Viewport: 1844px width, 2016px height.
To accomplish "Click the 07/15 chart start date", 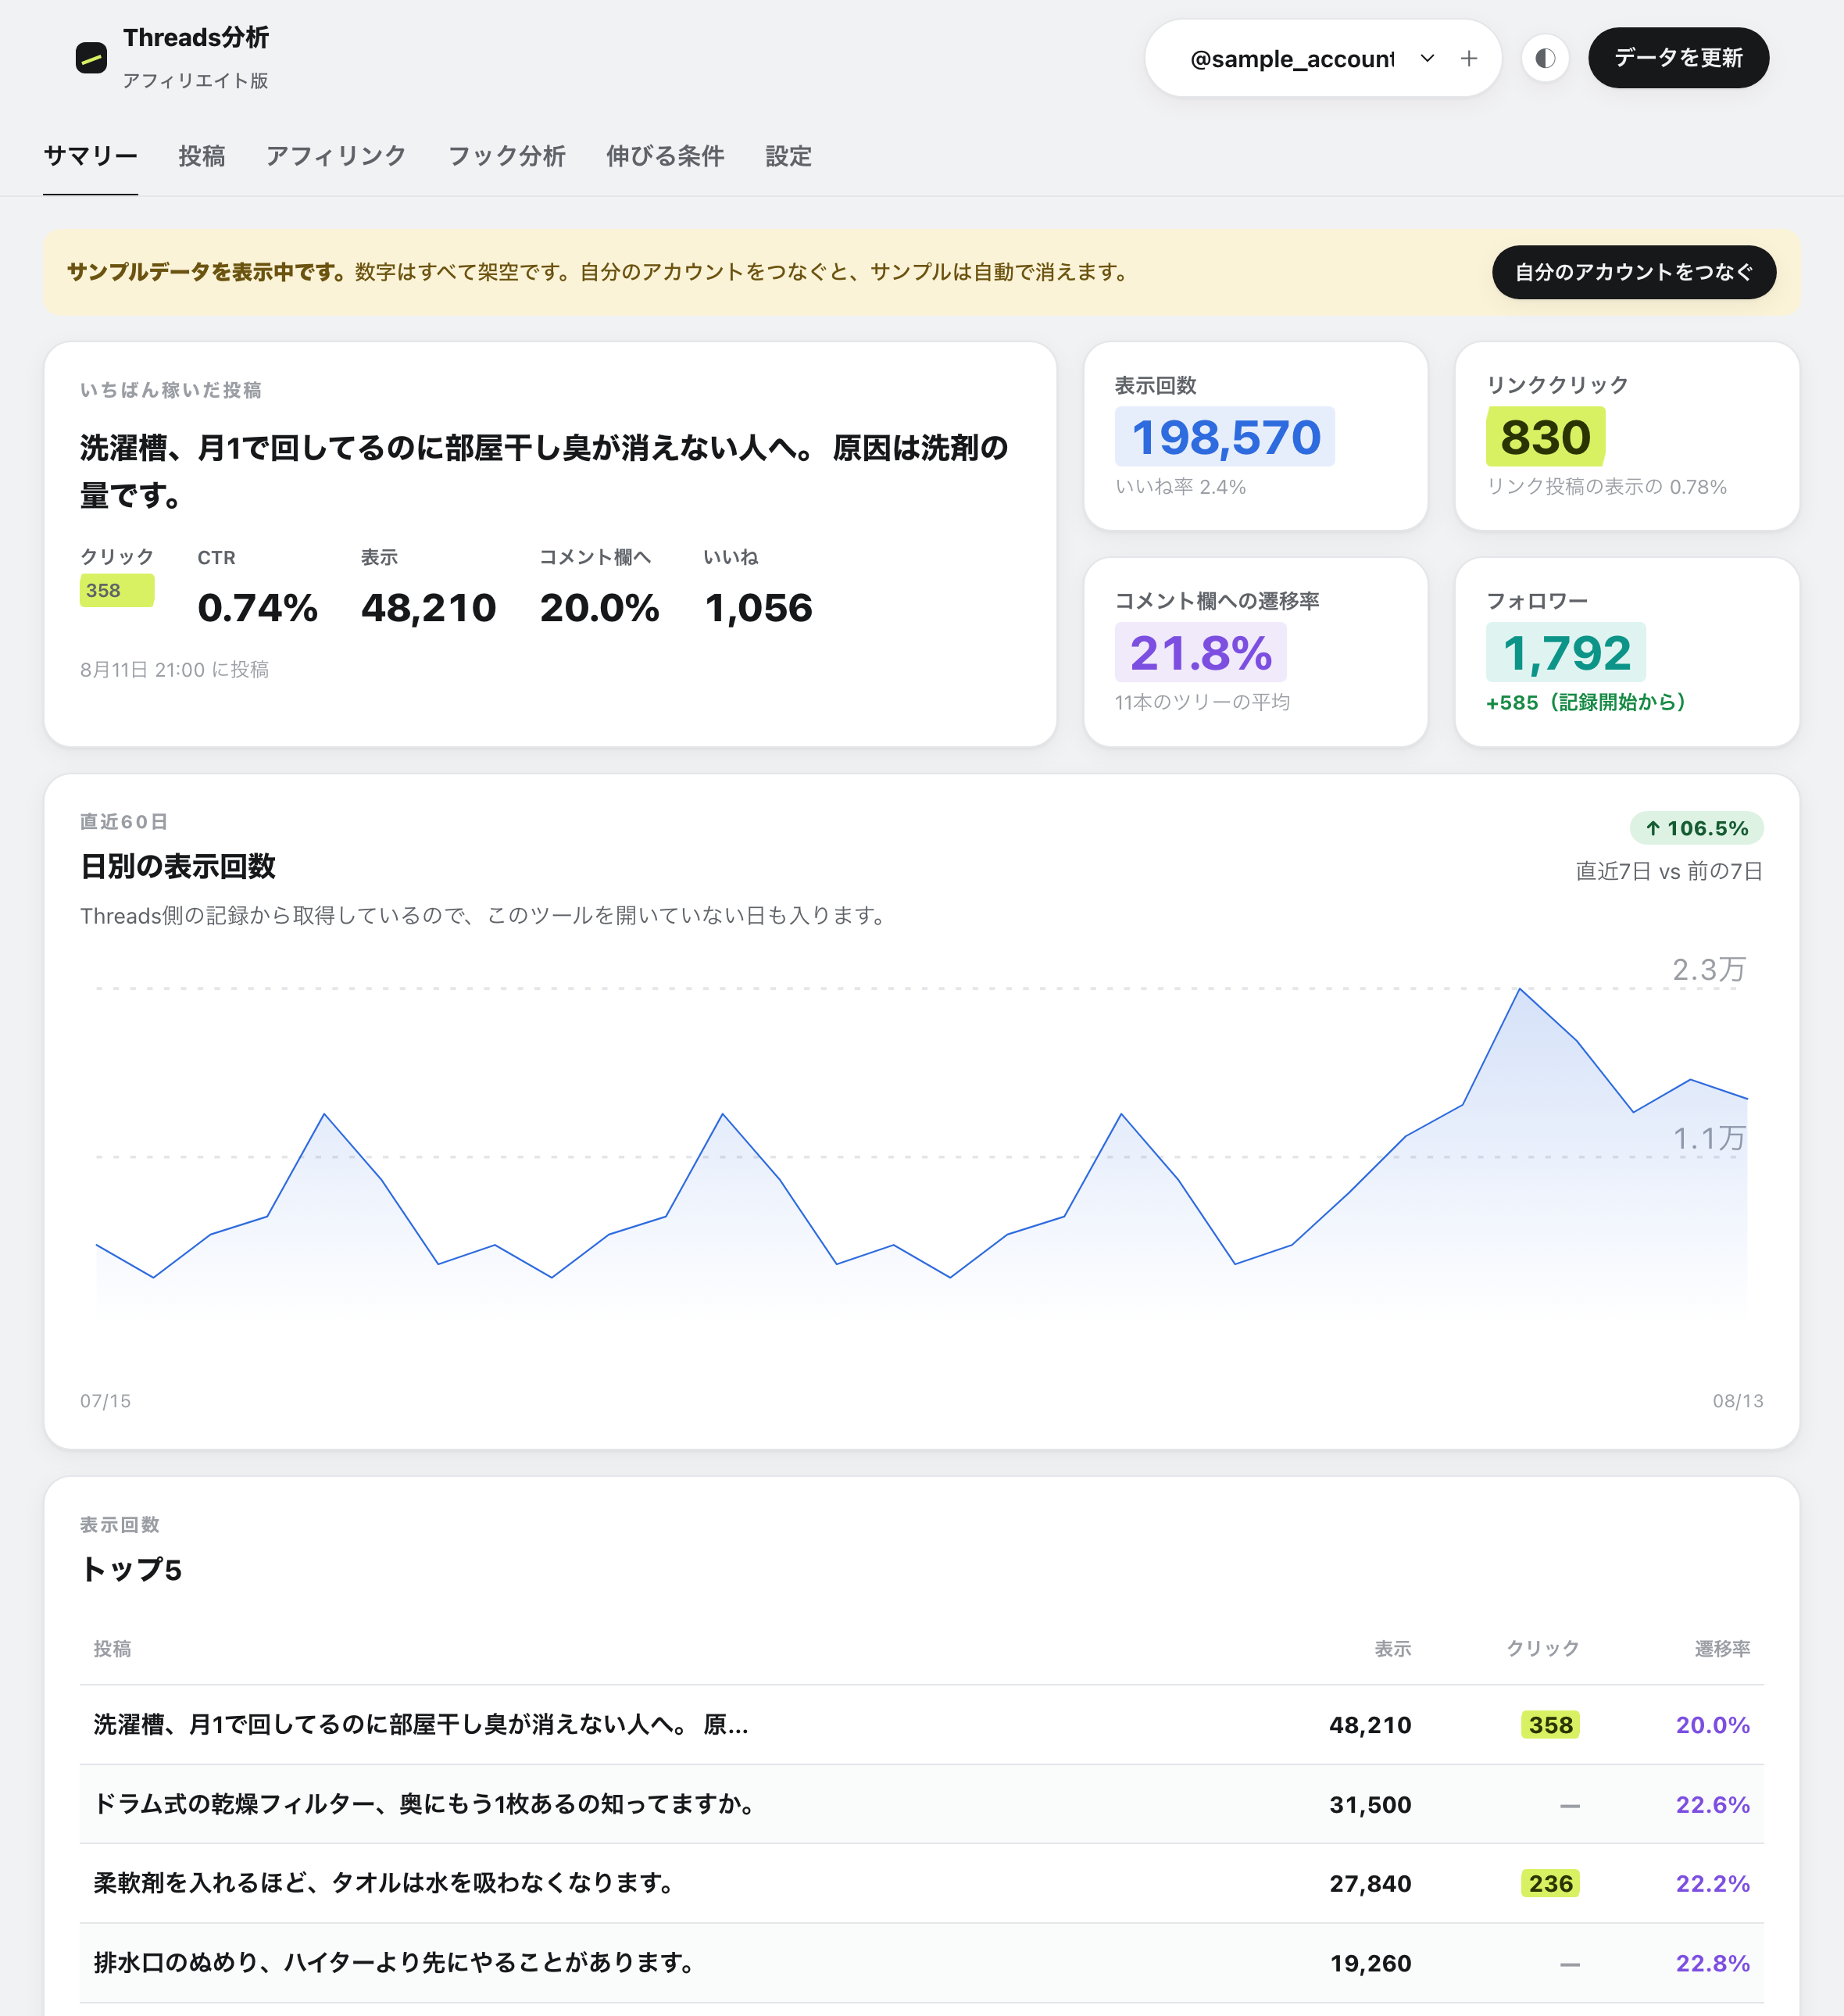I will [x=105, y=1400].
